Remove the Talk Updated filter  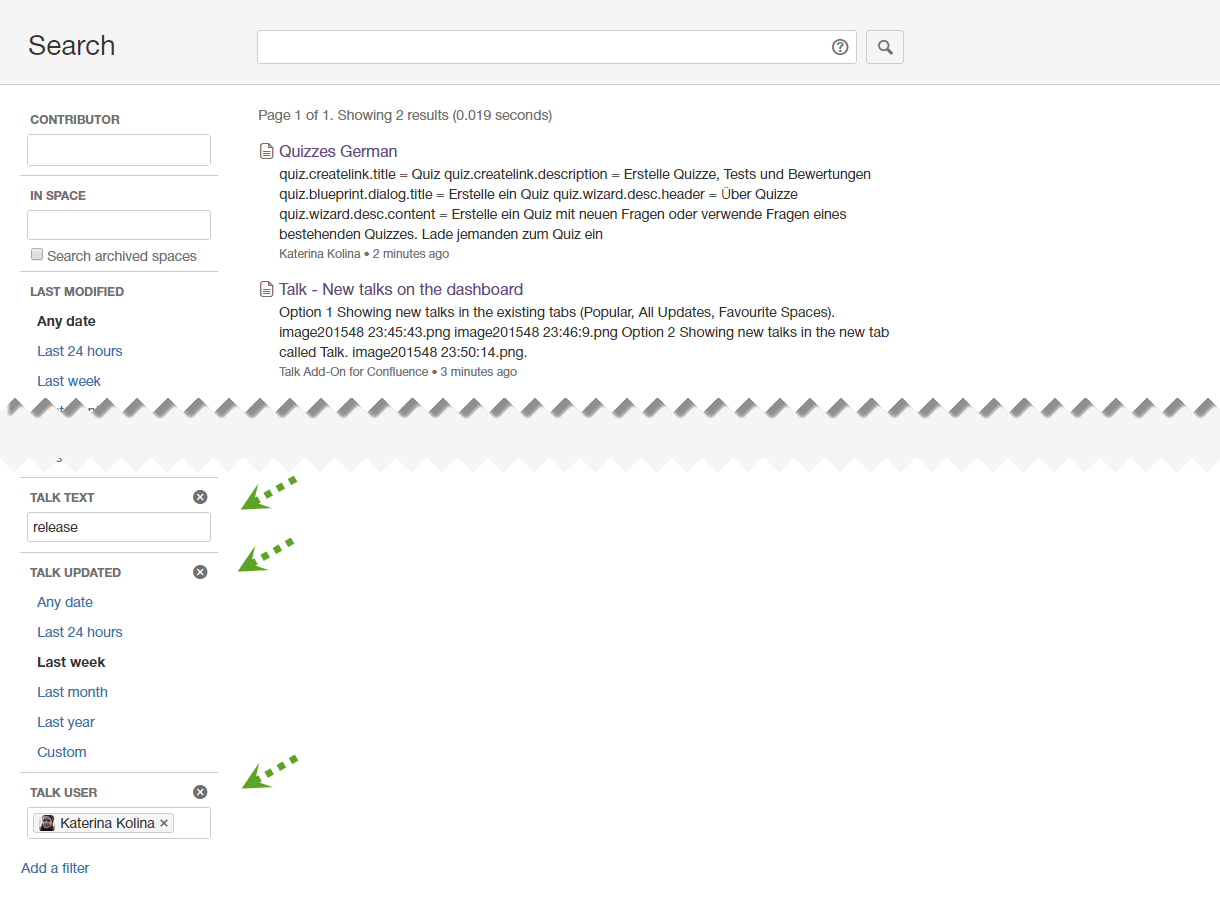click(200, 572)
